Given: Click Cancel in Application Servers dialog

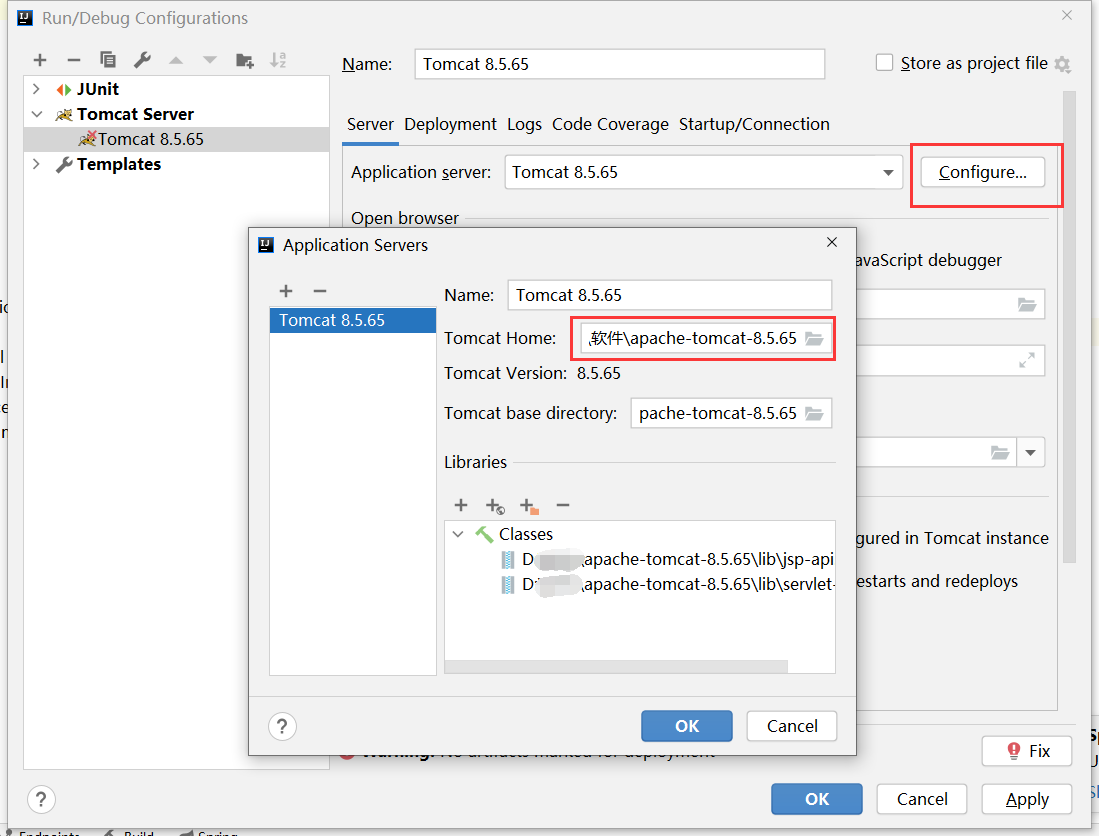Looking at the screenshot, I should 792,726.
